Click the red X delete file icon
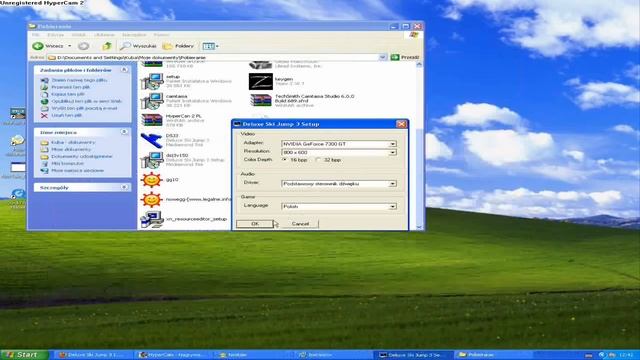This screenshot has width=640, height=360. [44, 116]
